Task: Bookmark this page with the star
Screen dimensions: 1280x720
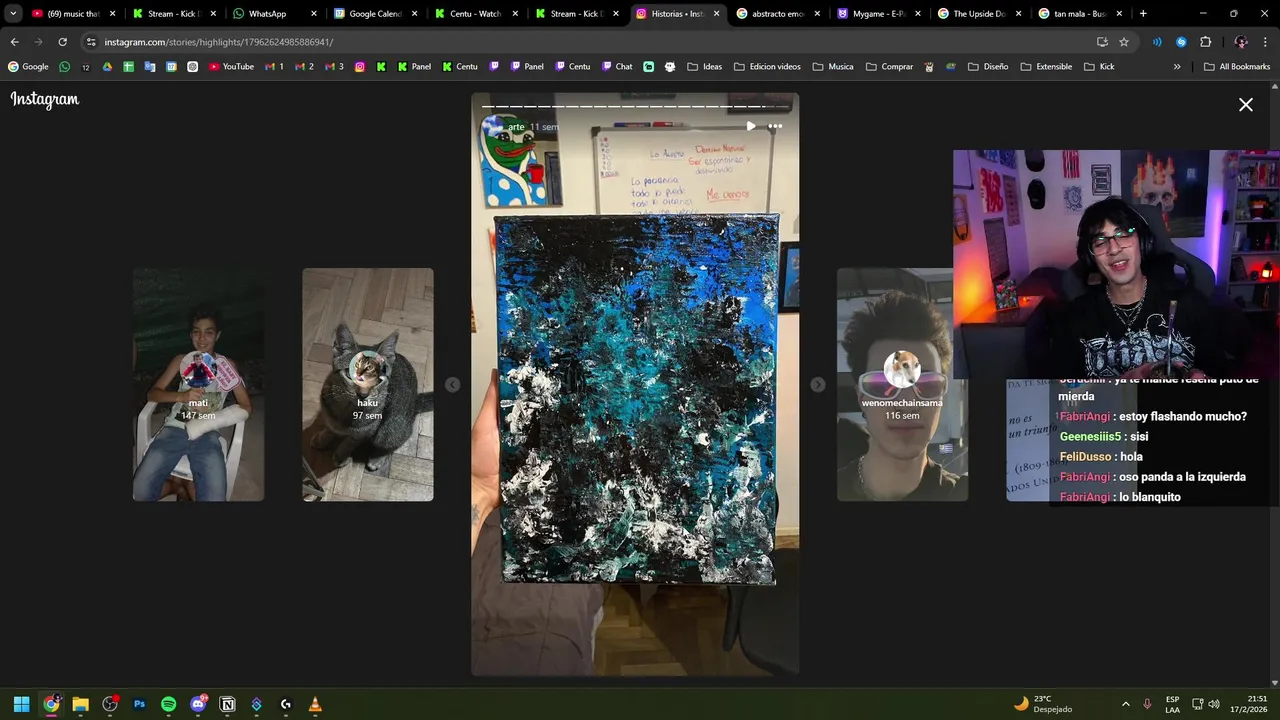Action: (1124, 42)
